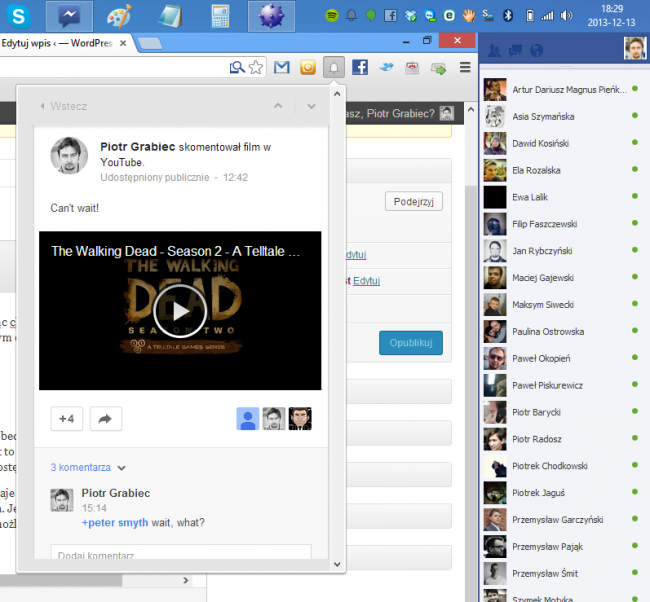This screenshot has height=602, width=650.
Task: Click the Opublikuj publish button
Action: [411, 343]
